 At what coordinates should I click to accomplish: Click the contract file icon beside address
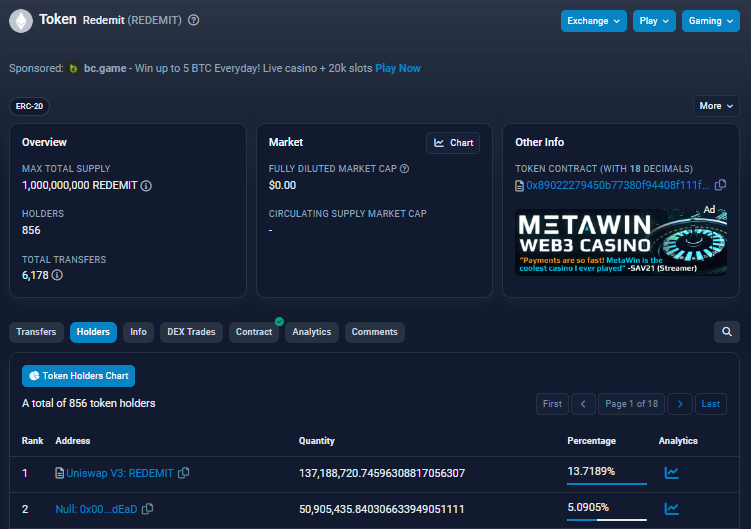[519, 186]
